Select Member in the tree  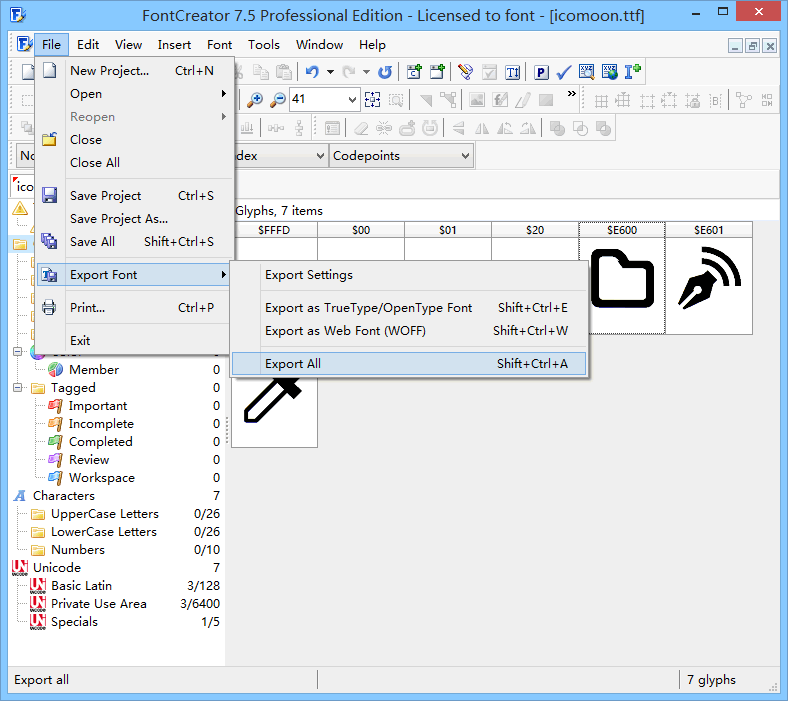[94, 370]
